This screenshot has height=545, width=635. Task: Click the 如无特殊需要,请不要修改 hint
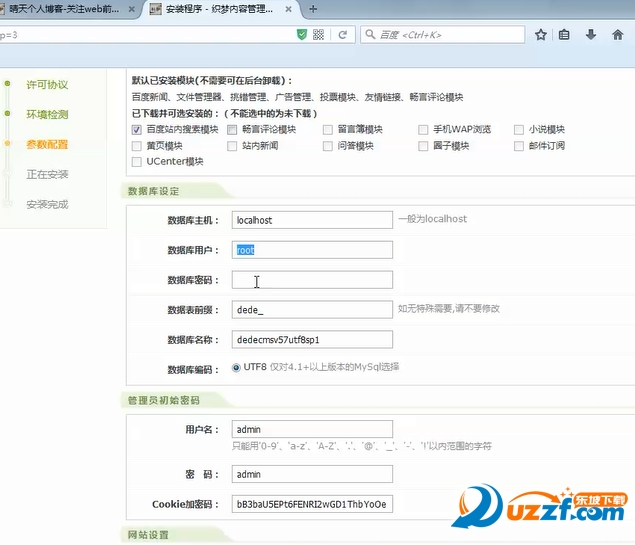pos(449,309)
